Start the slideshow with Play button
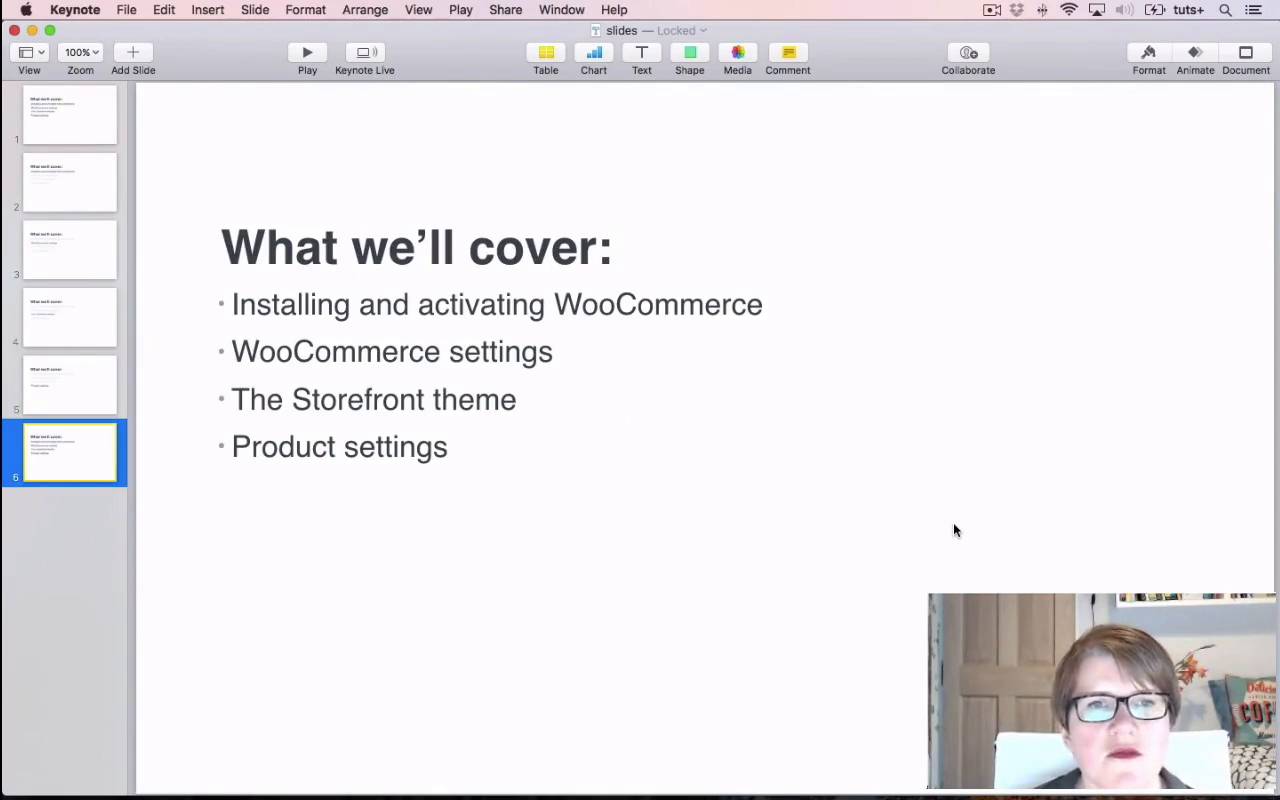 [307, 52]
